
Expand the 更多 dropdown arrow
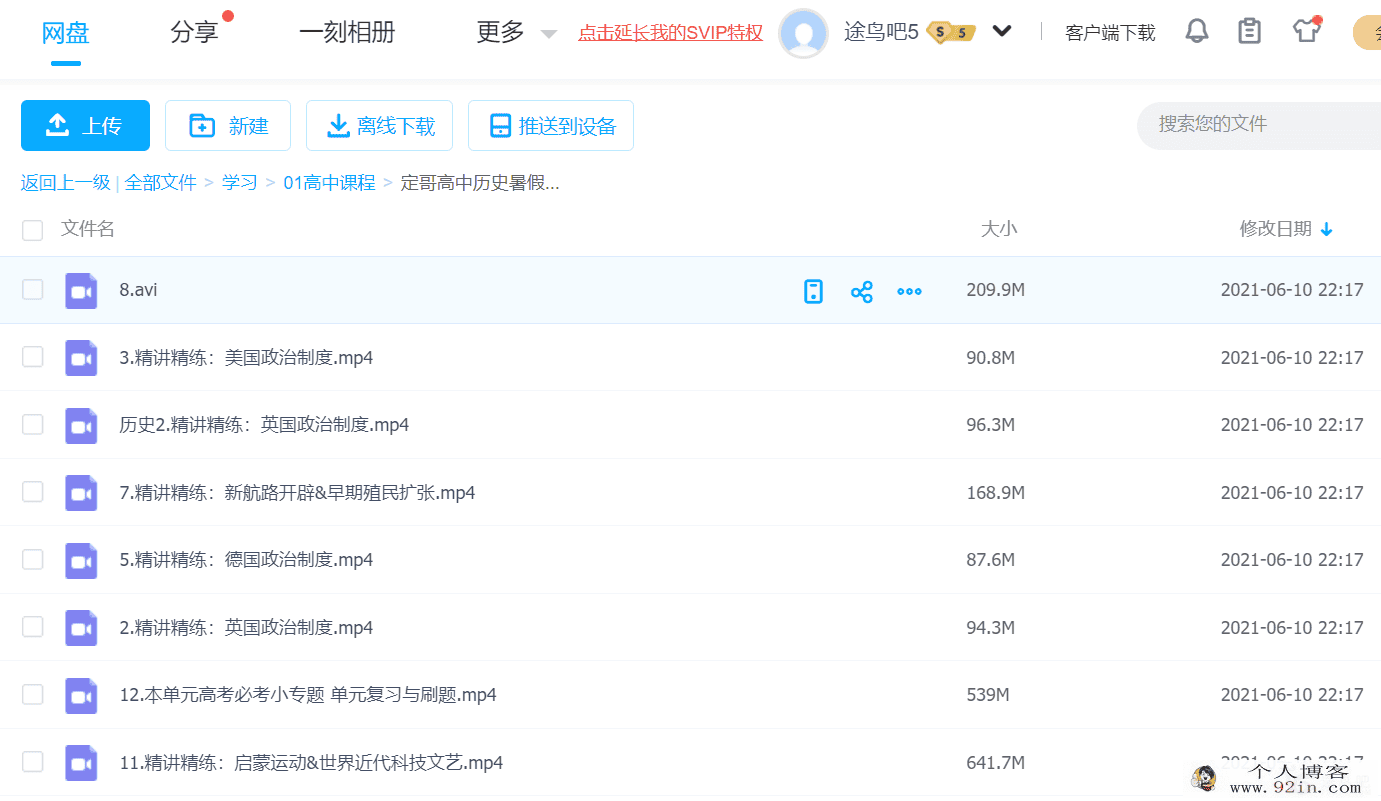548,34
